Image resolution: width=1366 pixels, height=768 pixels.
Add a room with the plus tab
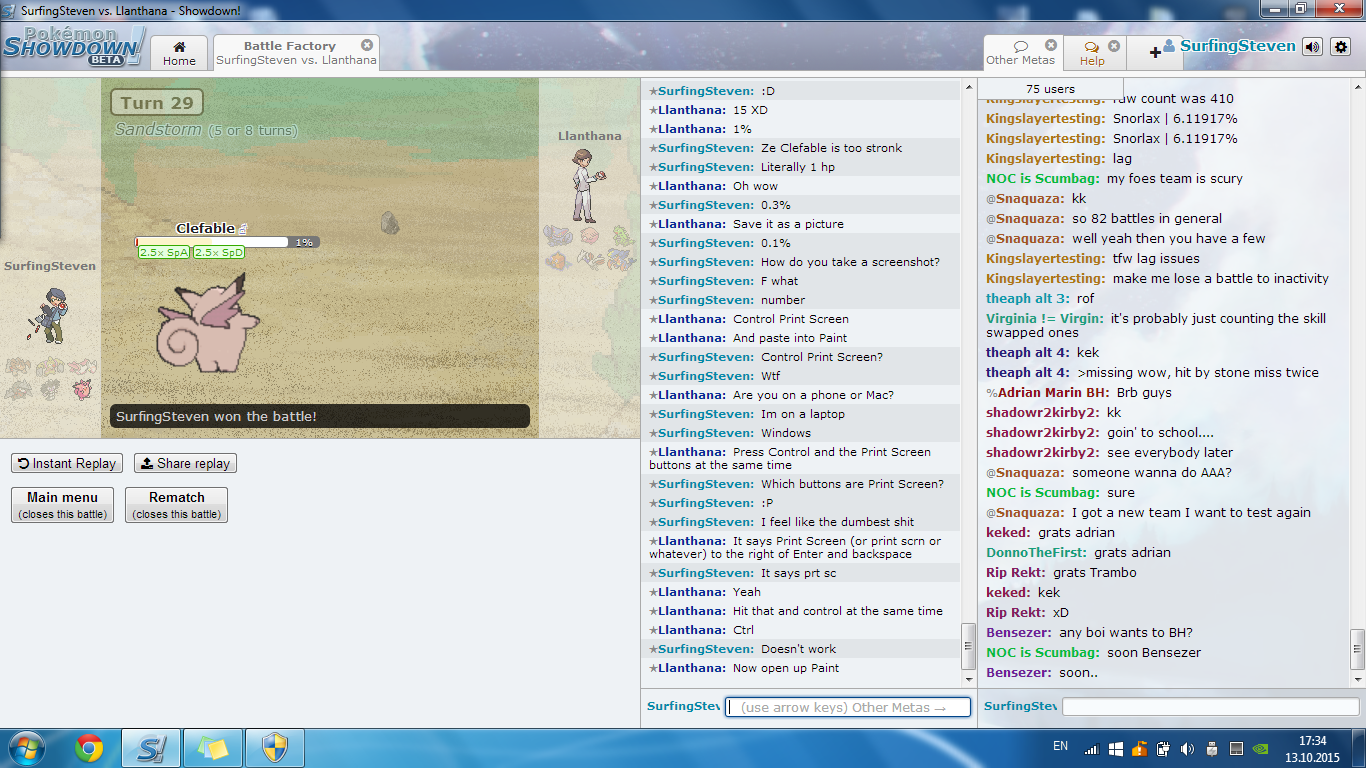pyautogui.click(x=1155, y=52)
